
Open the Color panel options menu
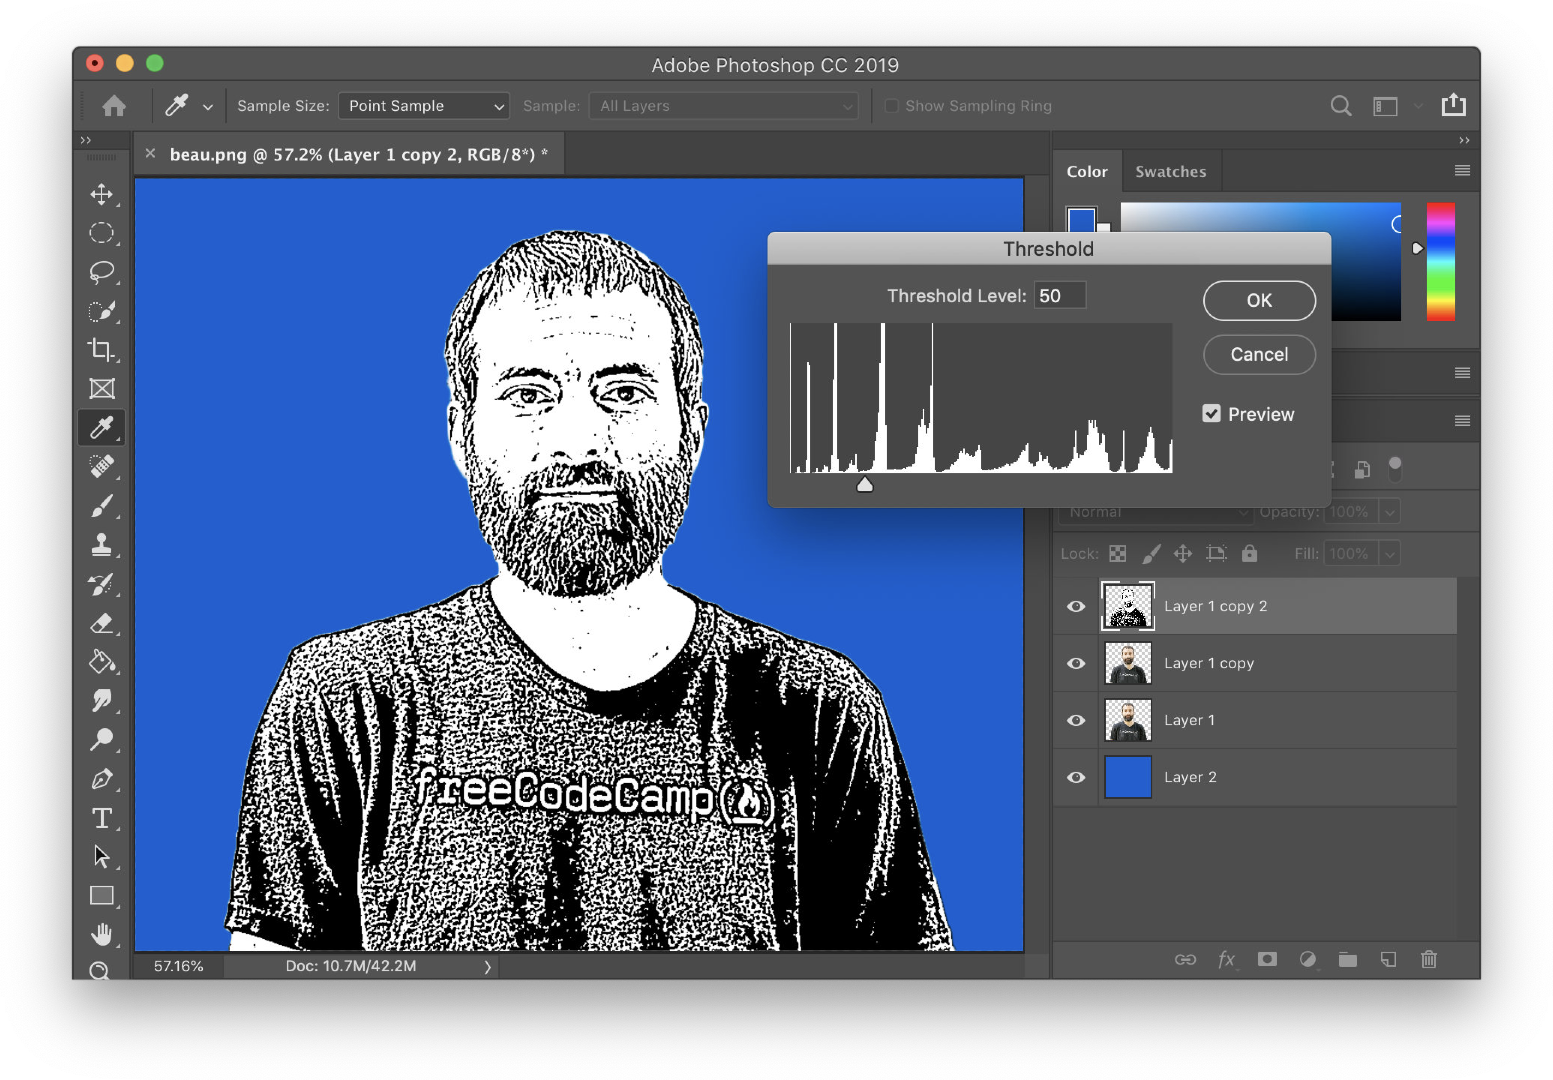(1462, 171)
